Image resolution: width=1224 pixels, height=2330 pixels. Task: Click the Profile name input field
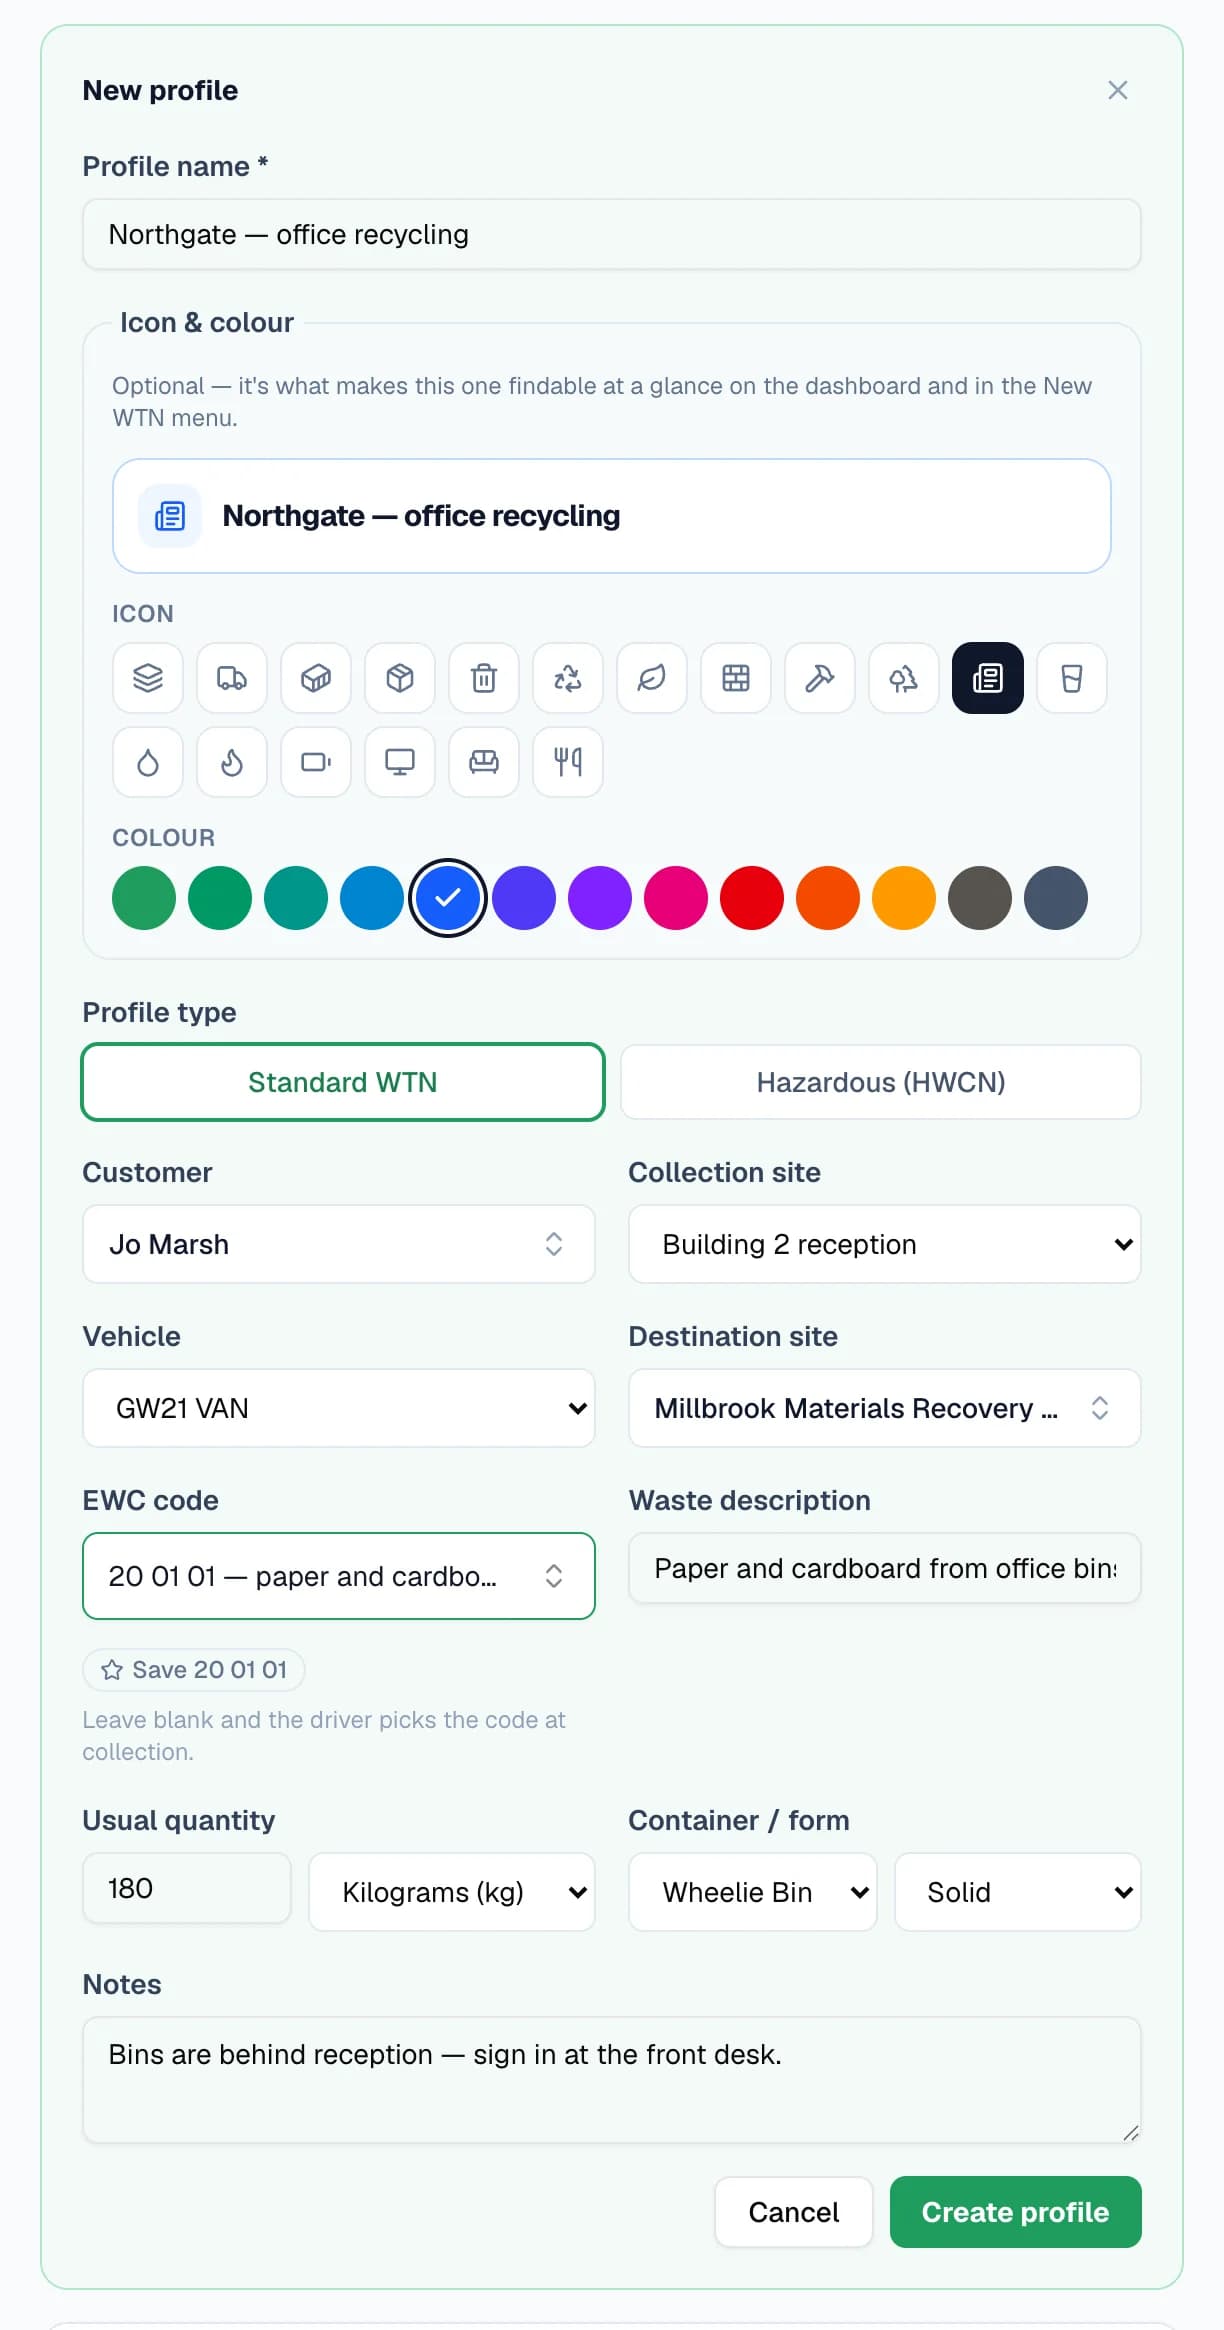point(612,234)
